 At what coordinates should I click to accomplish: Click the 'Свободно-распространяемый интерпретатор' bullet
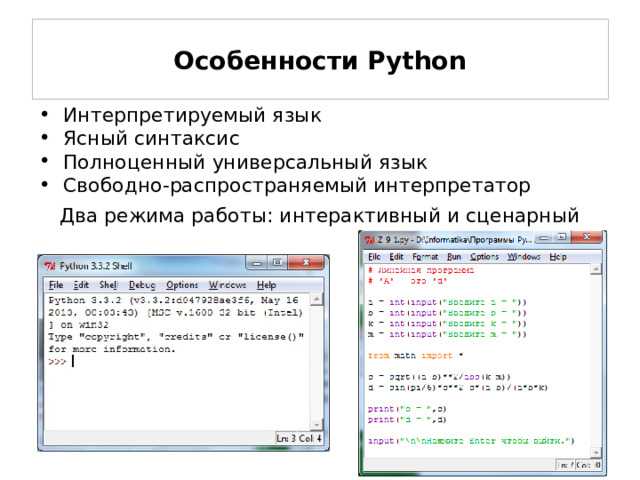[296, 185]
